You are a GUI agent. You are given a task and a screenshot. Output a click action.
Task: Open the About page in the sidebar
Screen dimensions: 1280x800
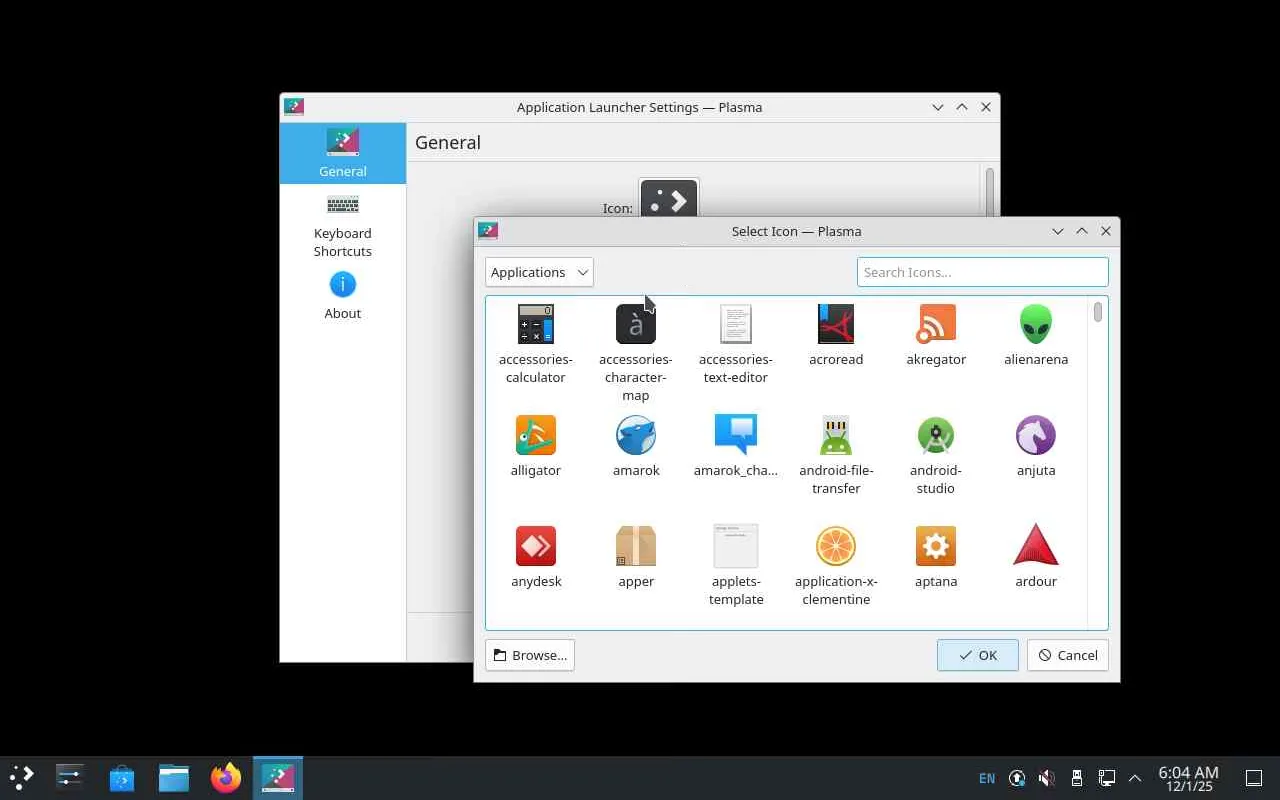(343, 296)
